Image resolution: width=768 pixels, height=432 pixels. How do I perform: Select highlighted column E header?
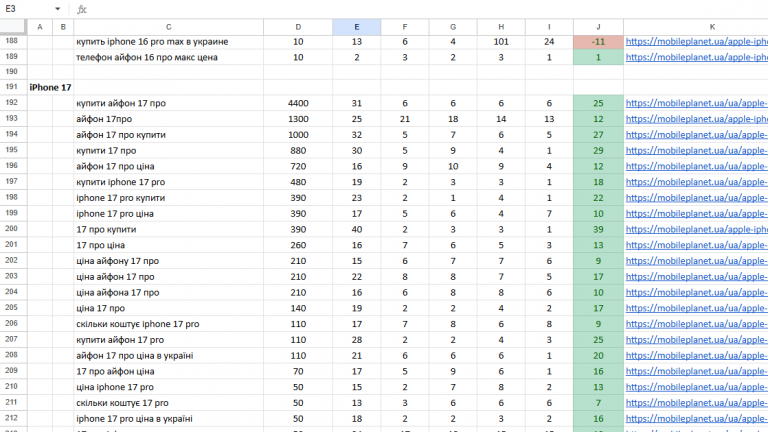(x=357, y=27)
